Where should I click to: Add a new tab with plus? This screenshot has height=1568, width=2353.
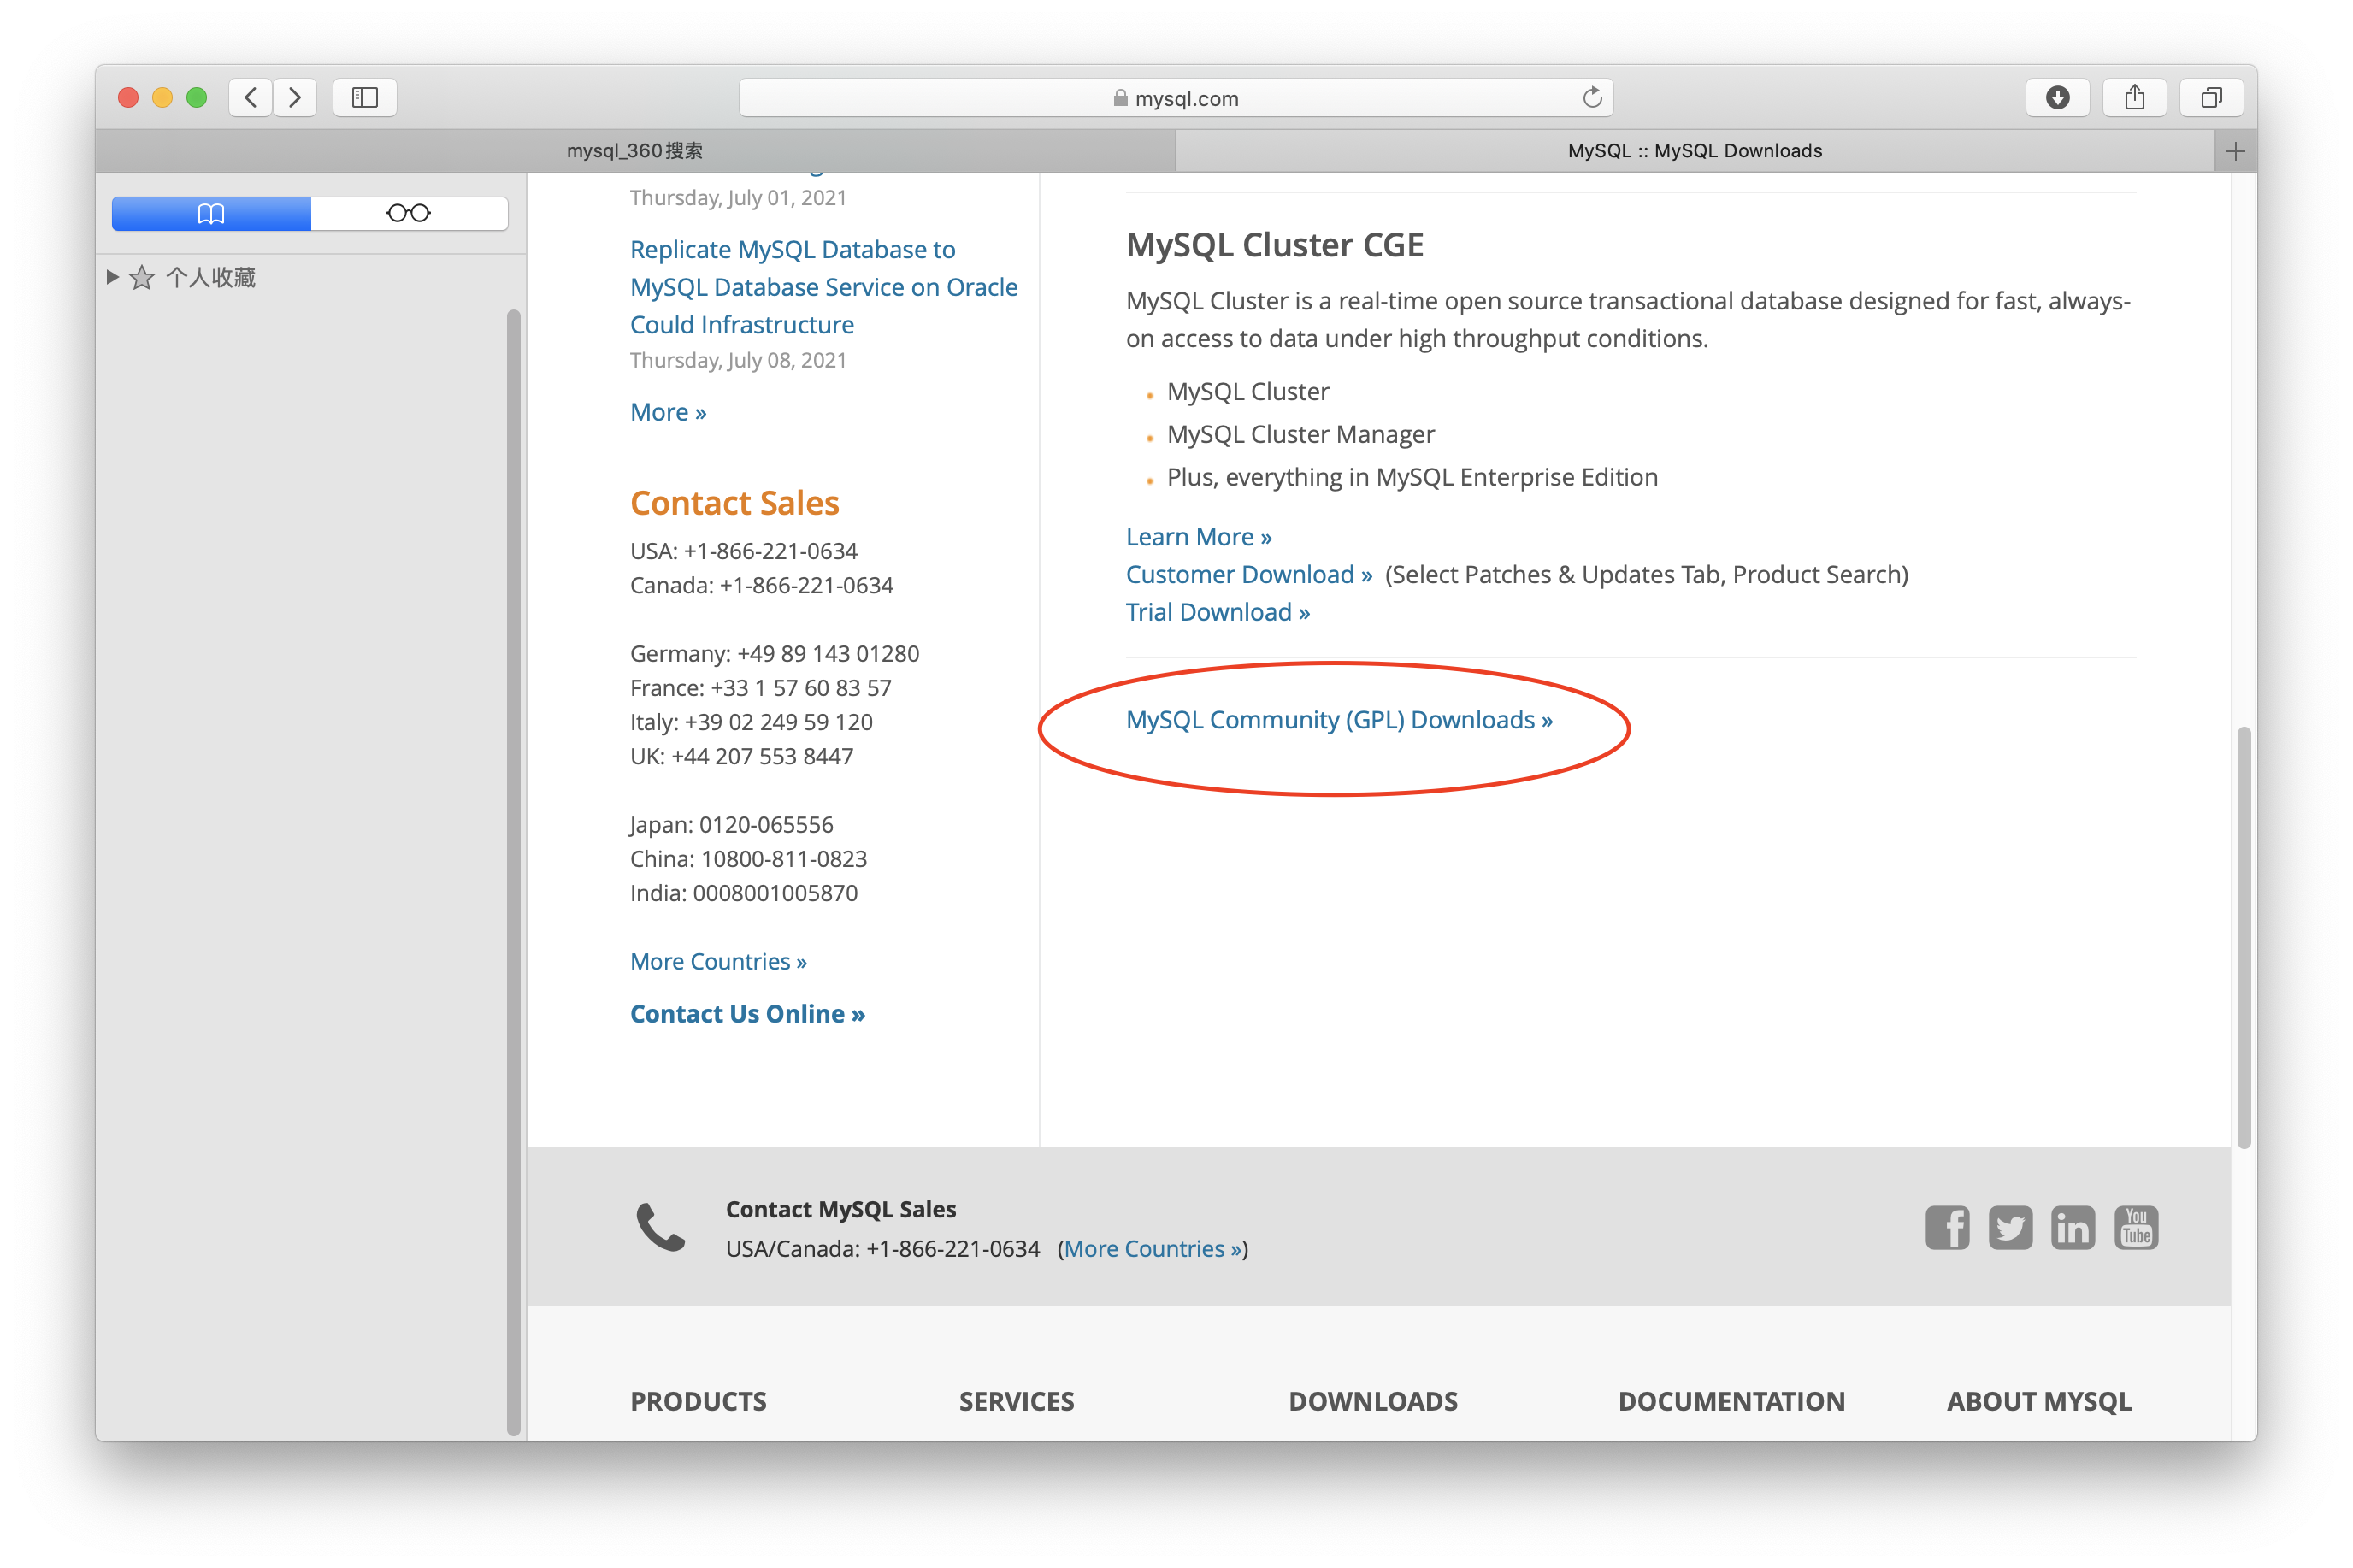[2236, 151]
